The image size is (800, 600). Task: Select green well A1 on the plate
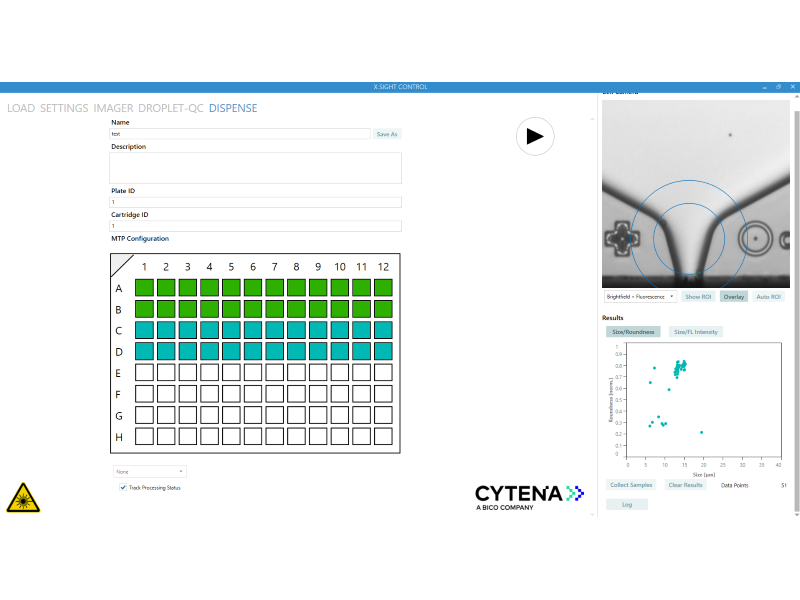(144, 287)
